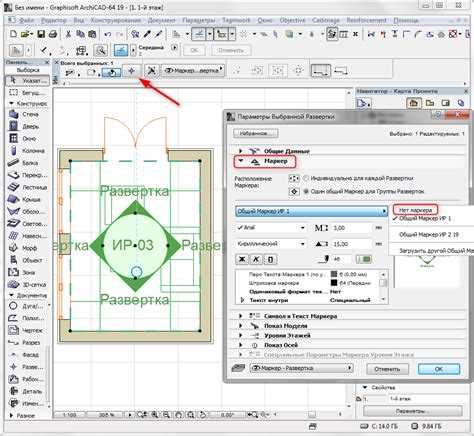Expand the Показ Модели section
474x436 pixels.
click(241, 325)
